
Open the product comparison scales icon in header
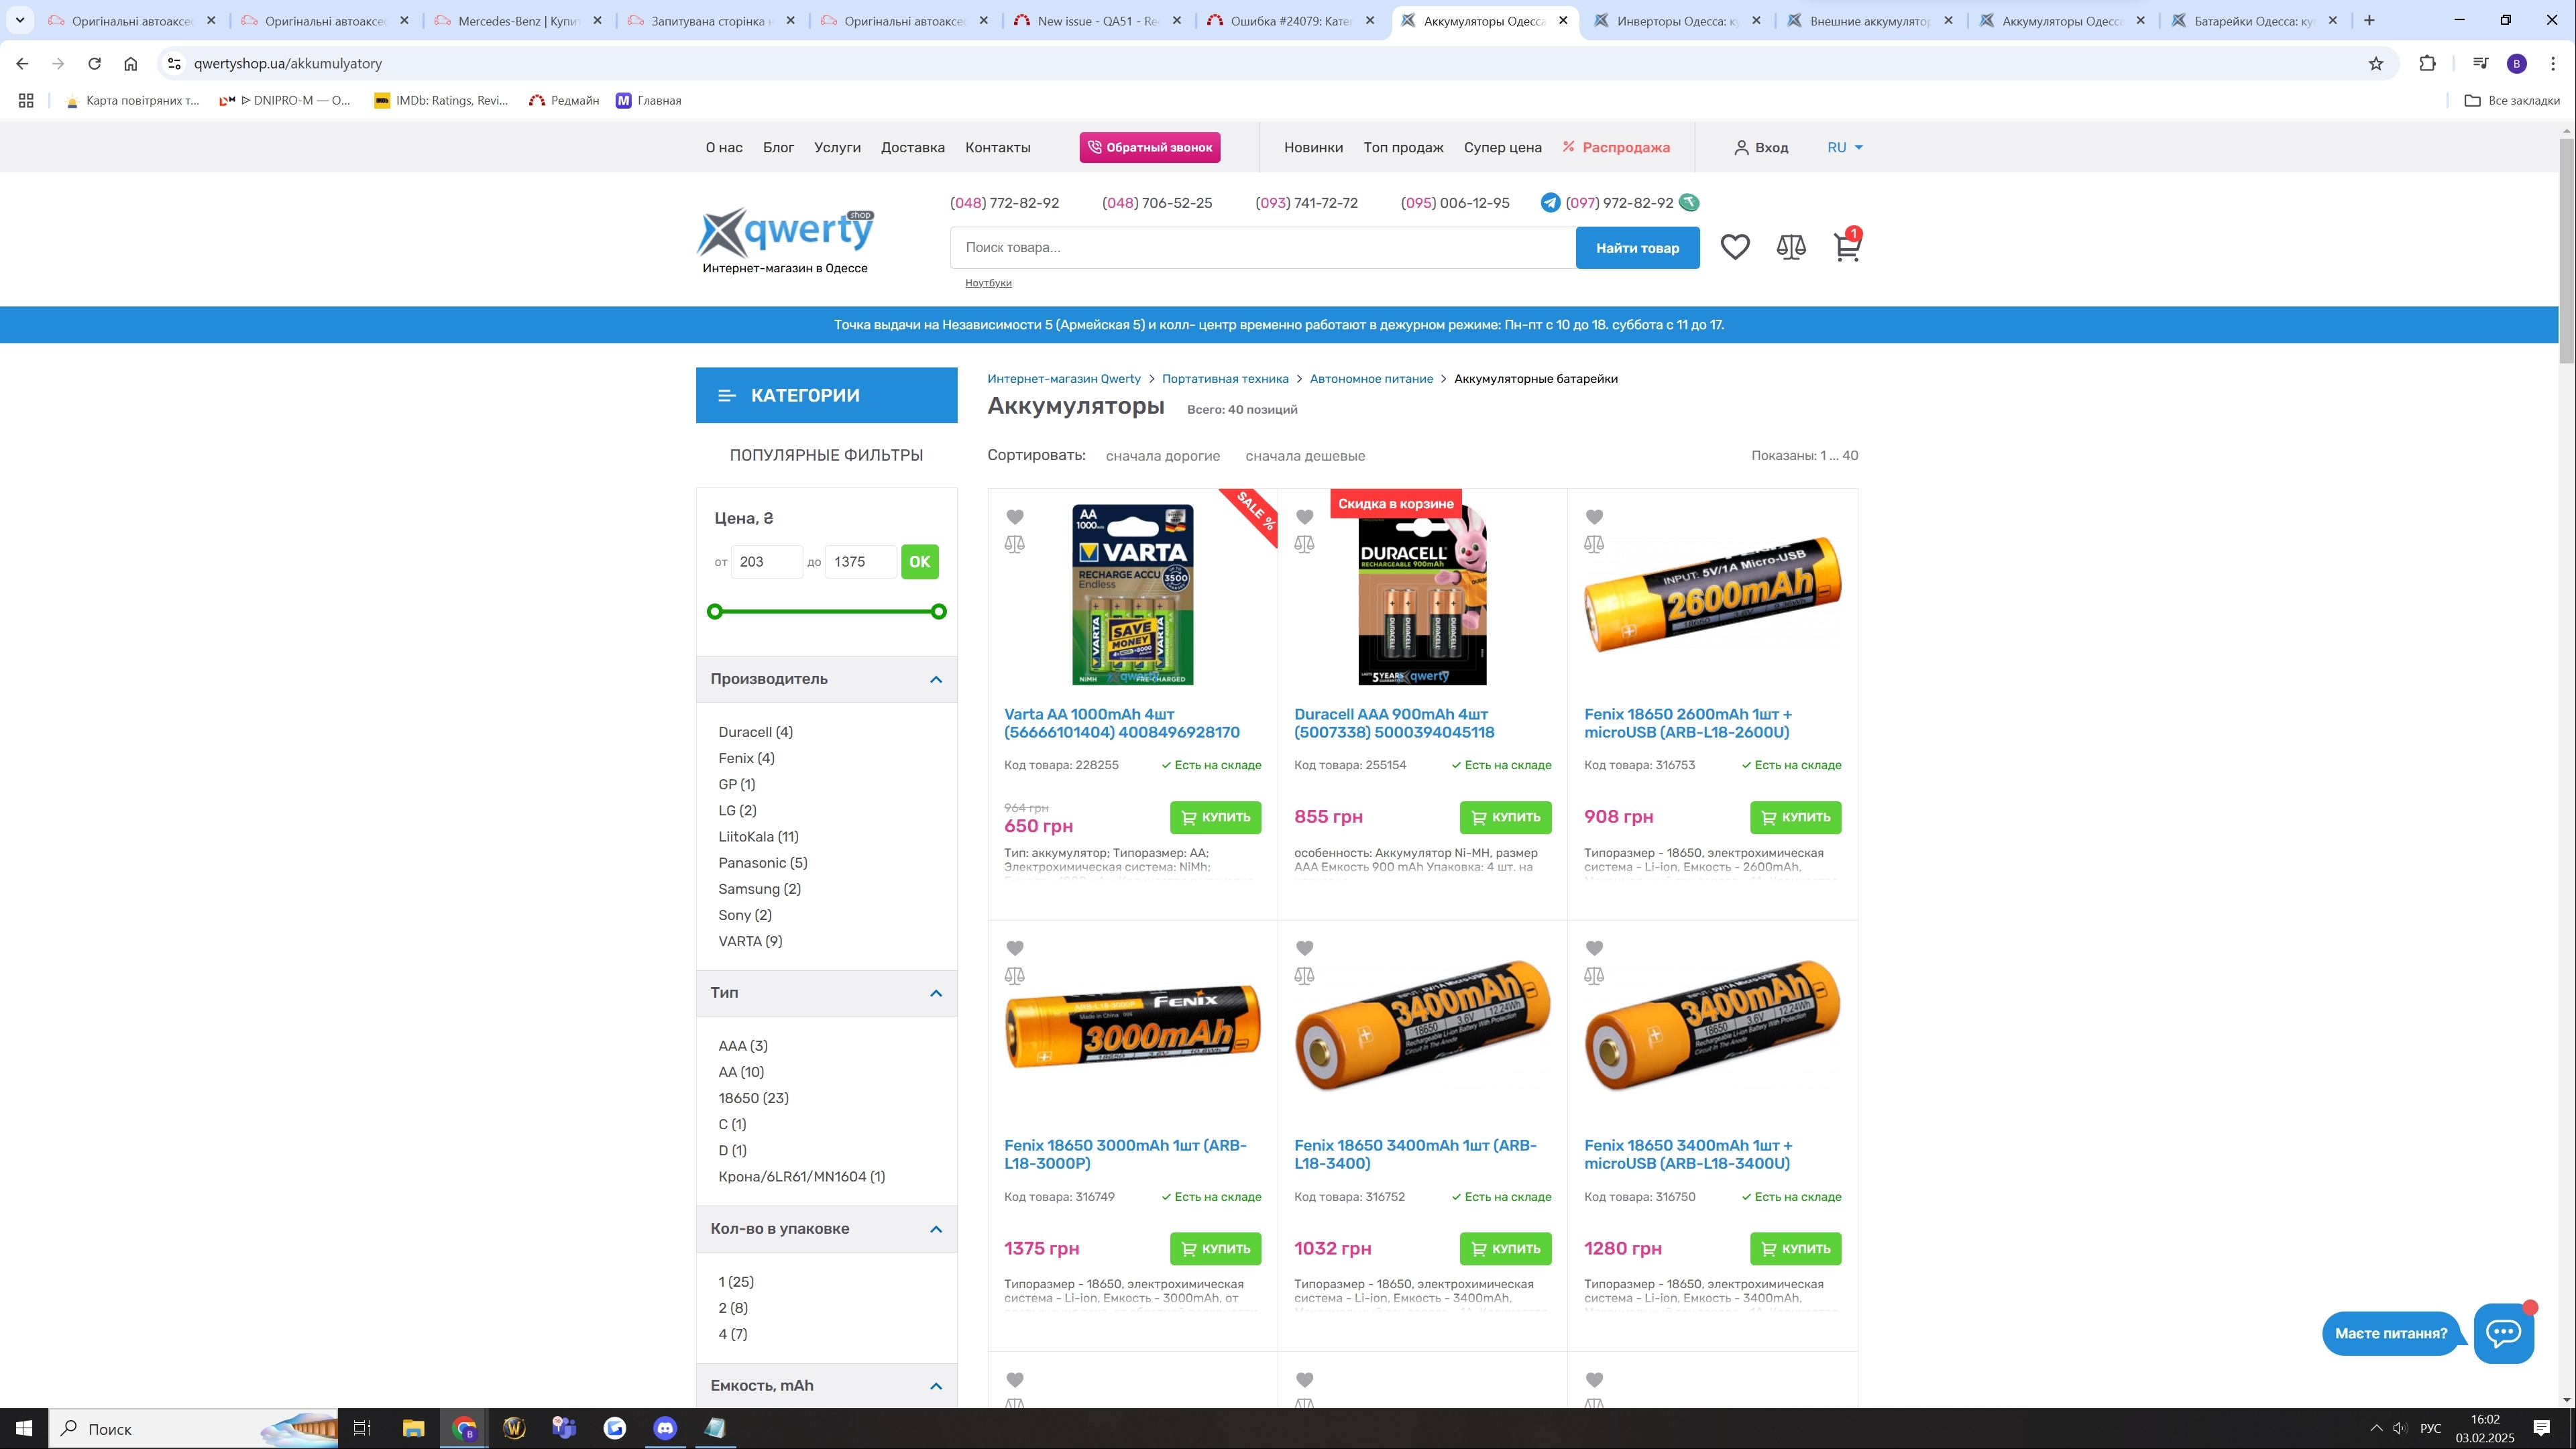tap(1790, 247)
